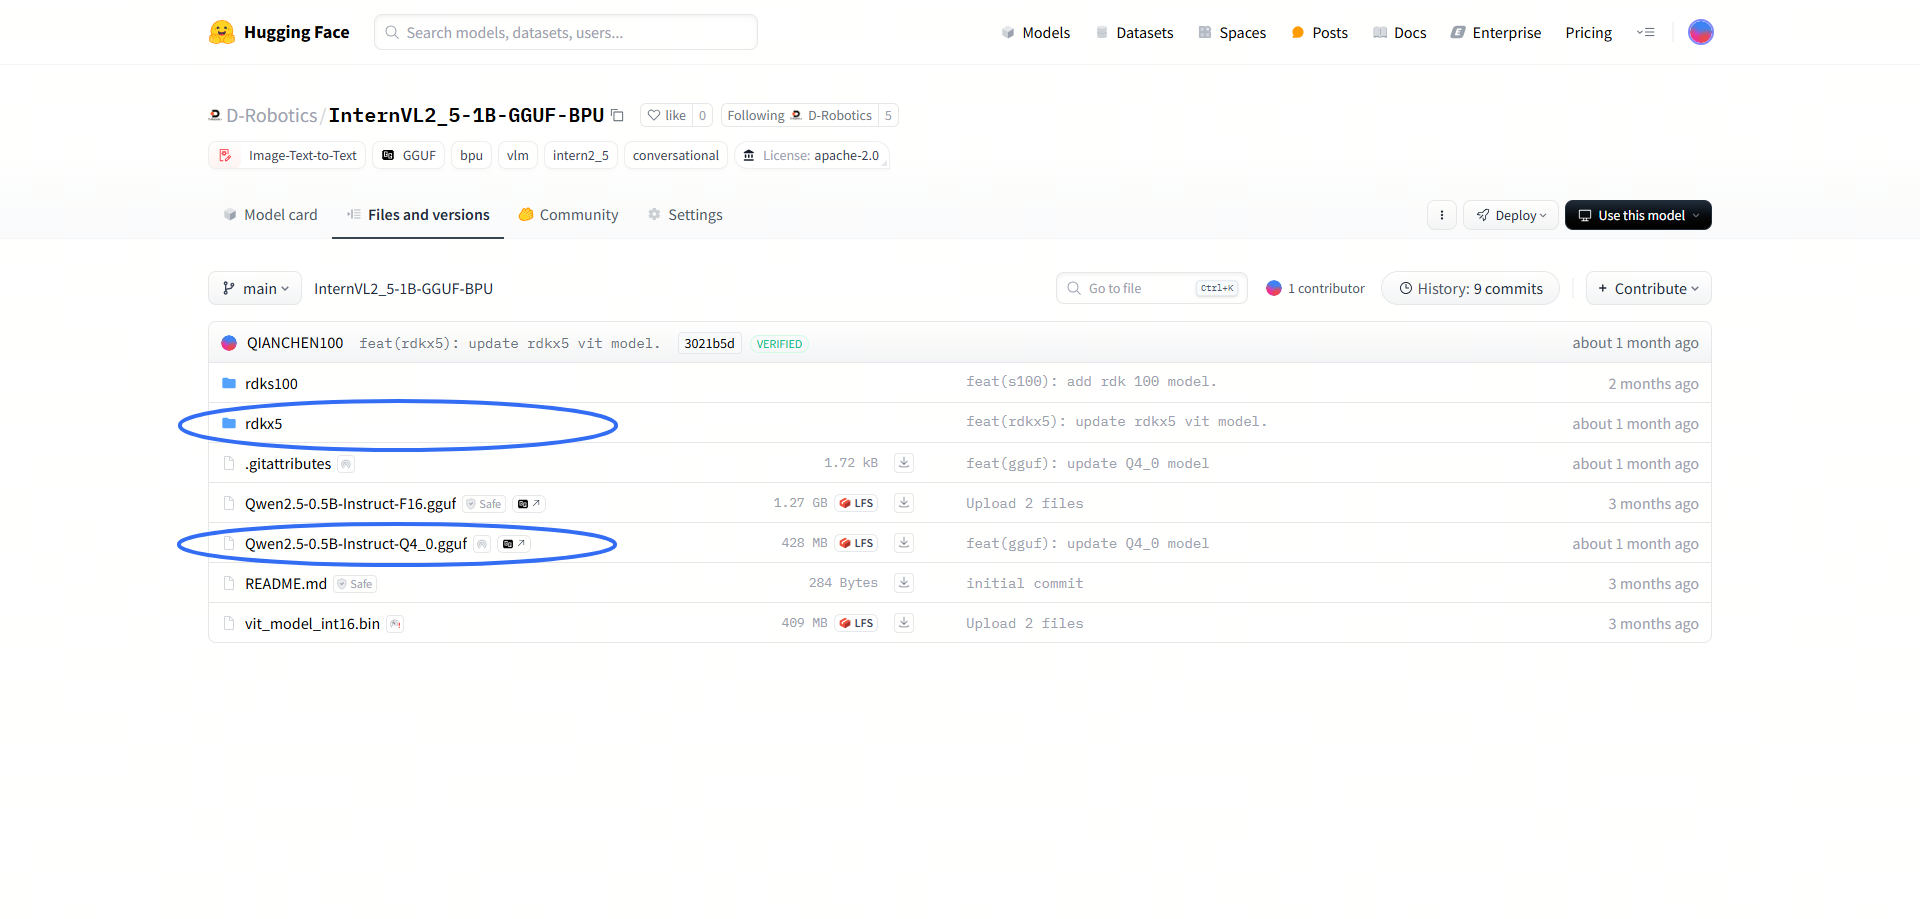Expand the Contribute menu

point(1648,288)
